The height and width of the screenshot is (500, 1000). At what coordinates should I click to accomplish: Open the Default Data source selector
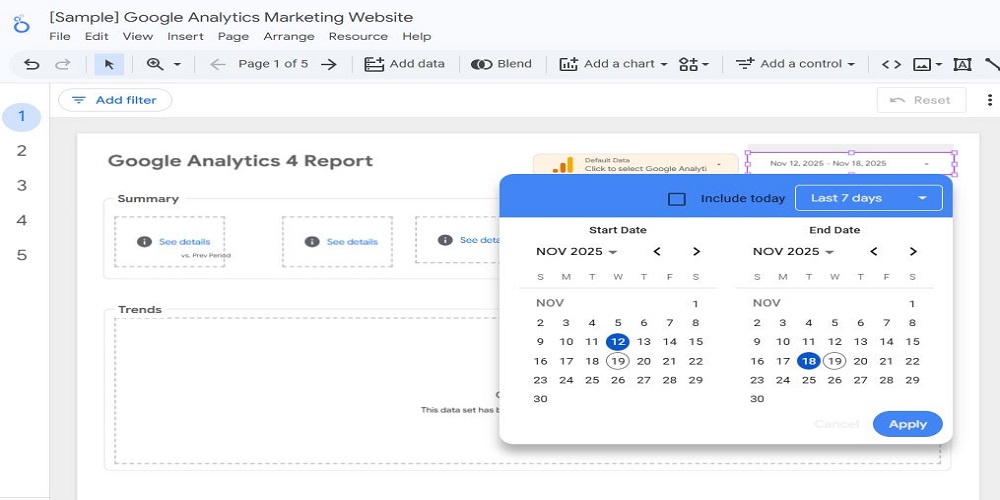pyautogui.click(x=635, y=165)
